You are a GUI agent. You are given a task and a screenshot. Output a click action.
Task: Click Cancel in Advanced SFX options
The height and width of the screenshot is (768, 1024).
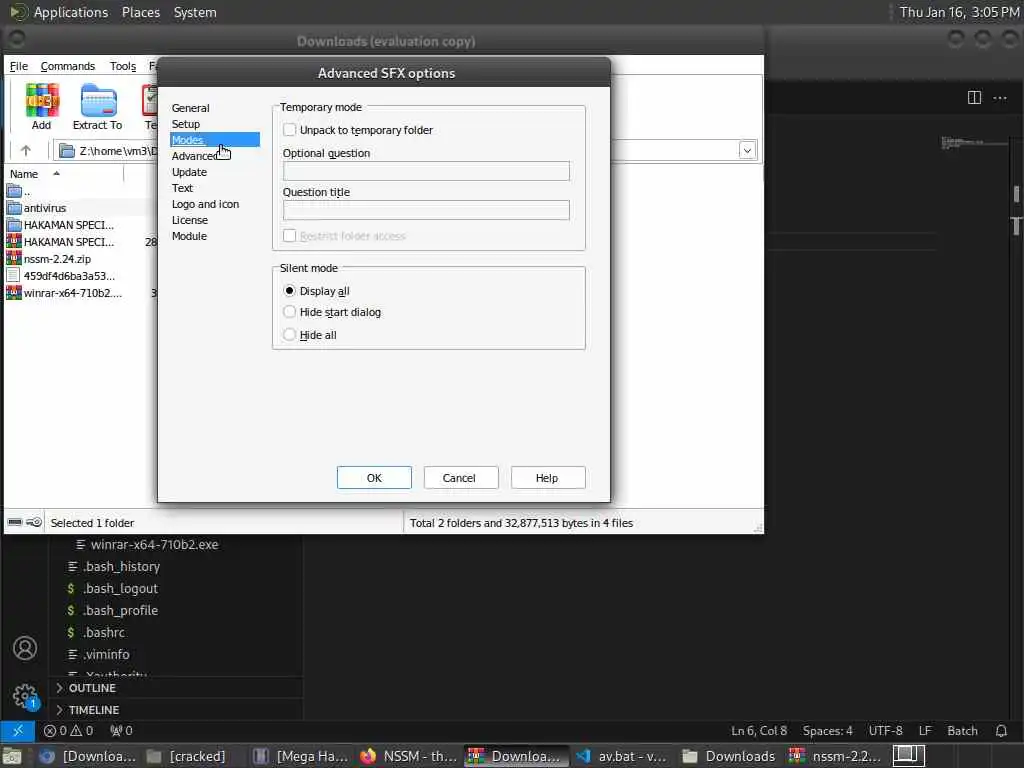460,477
